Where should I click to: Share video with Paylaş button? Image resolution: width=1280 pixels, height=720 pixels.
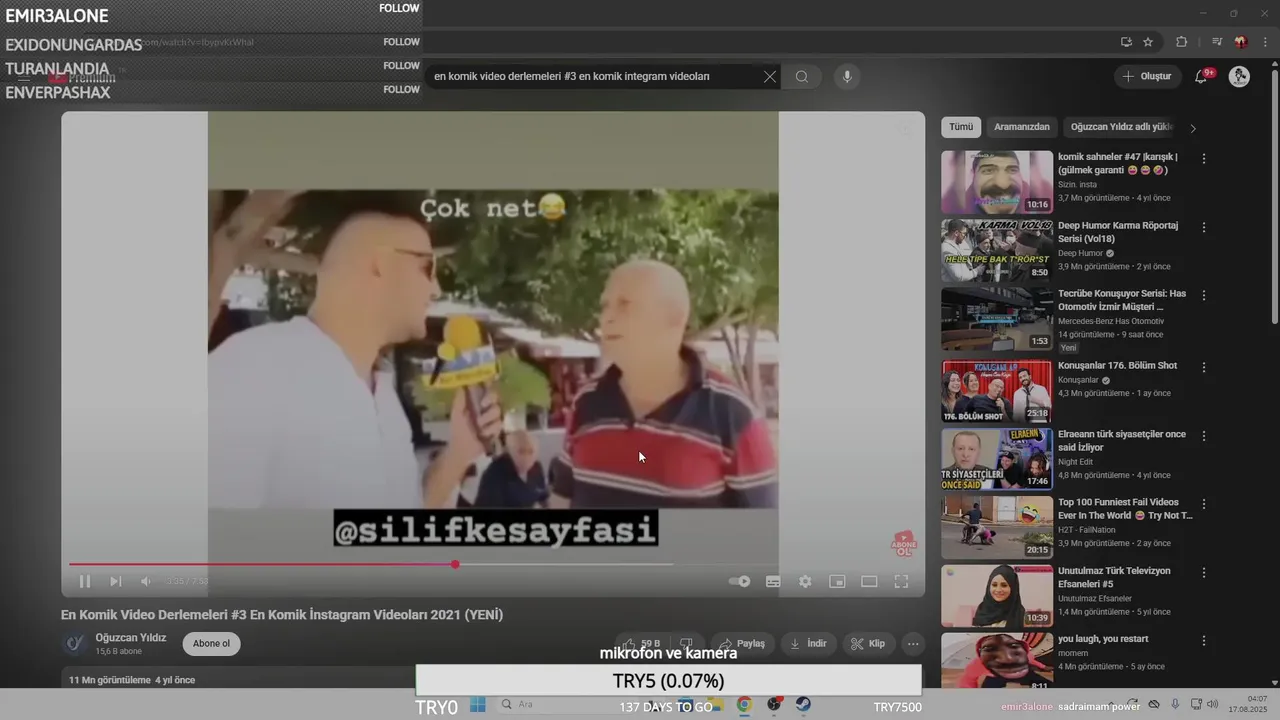[742, 644]
